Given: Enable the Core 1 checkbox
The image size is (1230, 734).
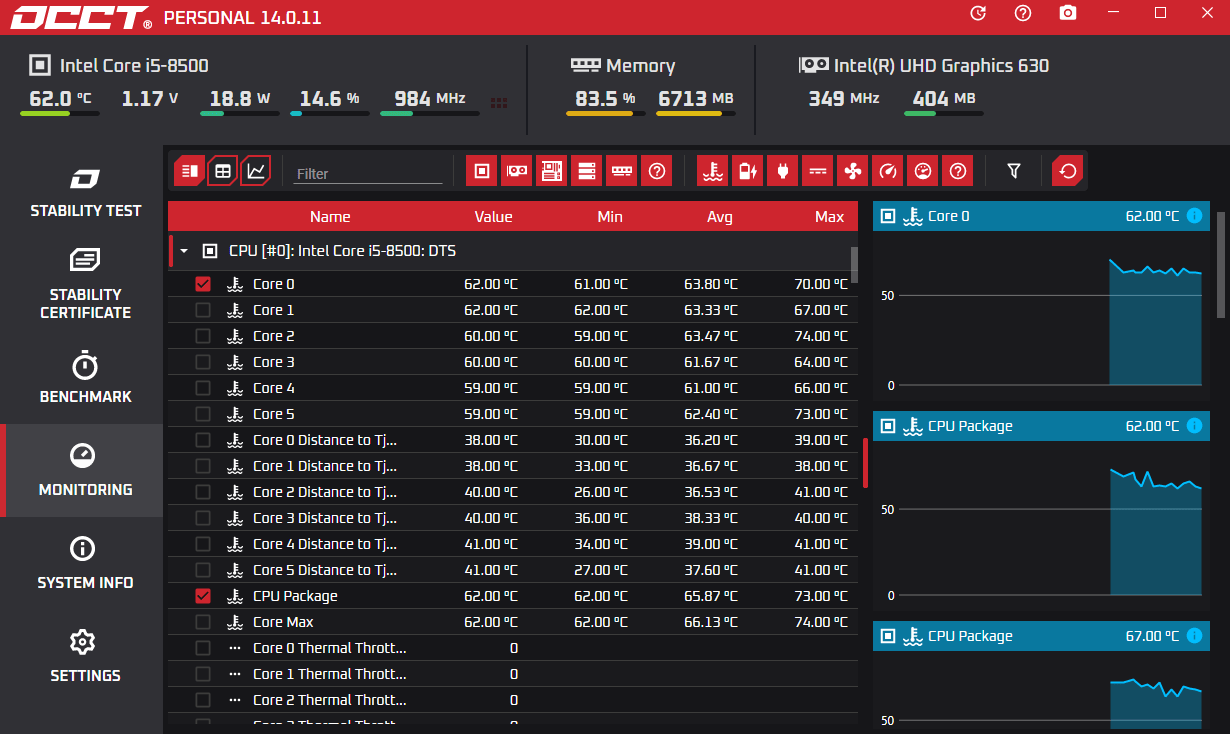Looking at the screenshot, I should [x=203, y=310].
